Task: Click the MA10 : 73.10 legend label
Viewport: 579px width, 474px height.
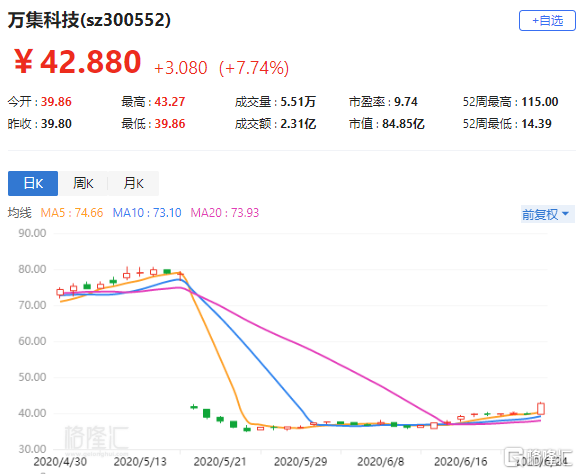Action: point(147,213)
